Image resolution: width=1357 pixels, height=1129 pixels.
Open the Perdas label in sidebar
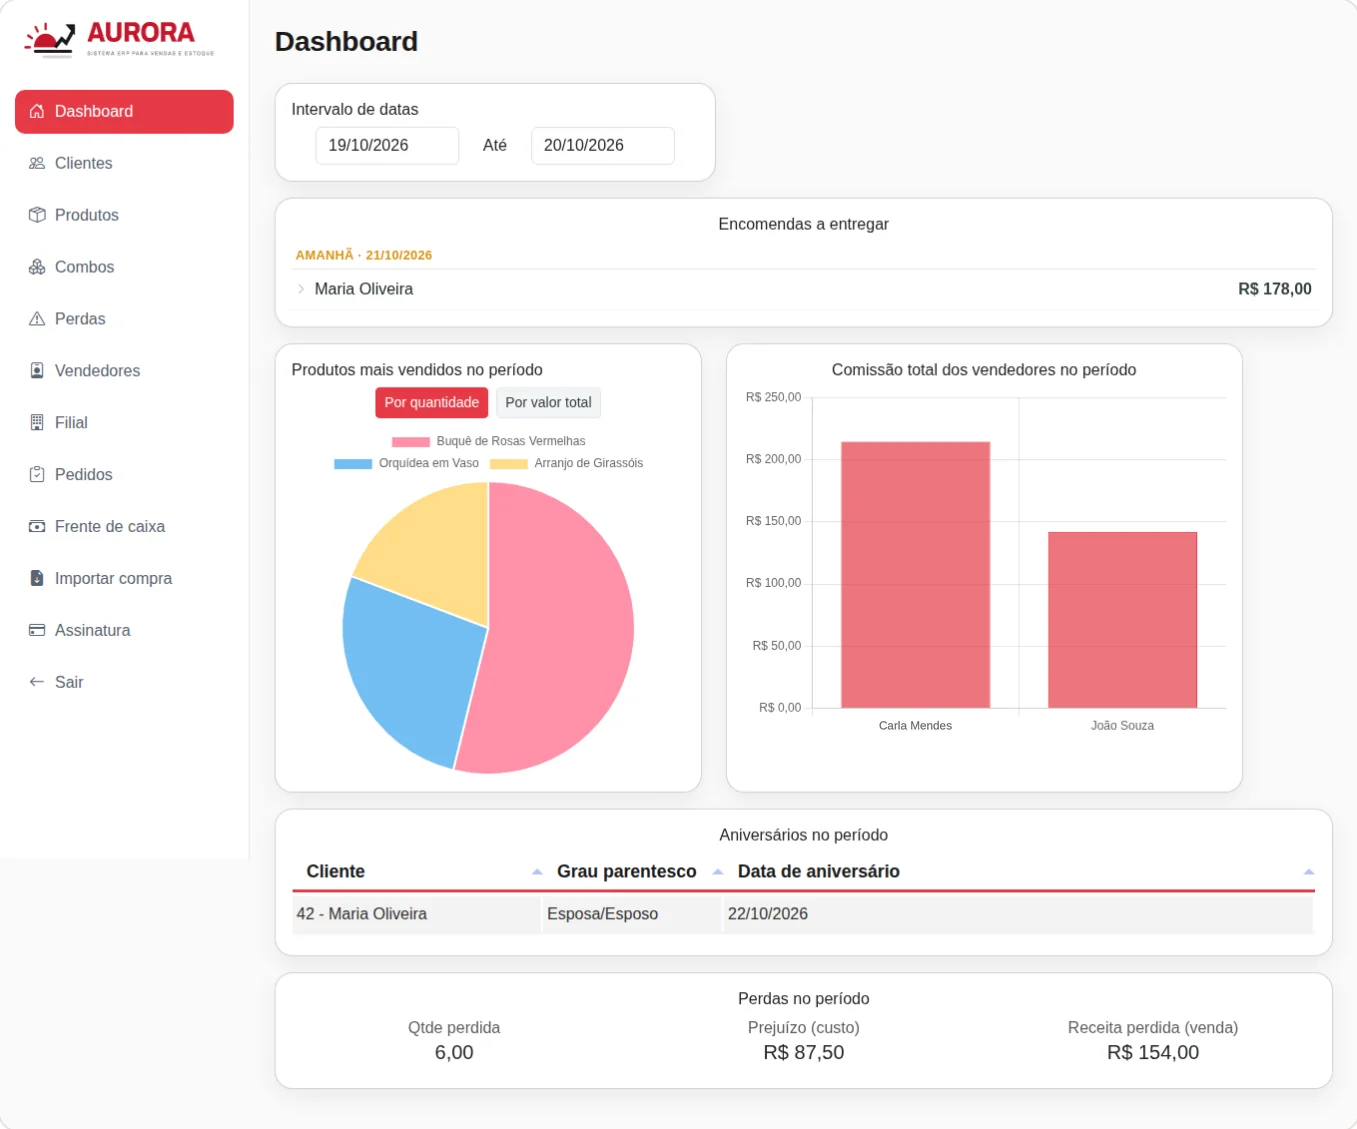coord(80,319)
